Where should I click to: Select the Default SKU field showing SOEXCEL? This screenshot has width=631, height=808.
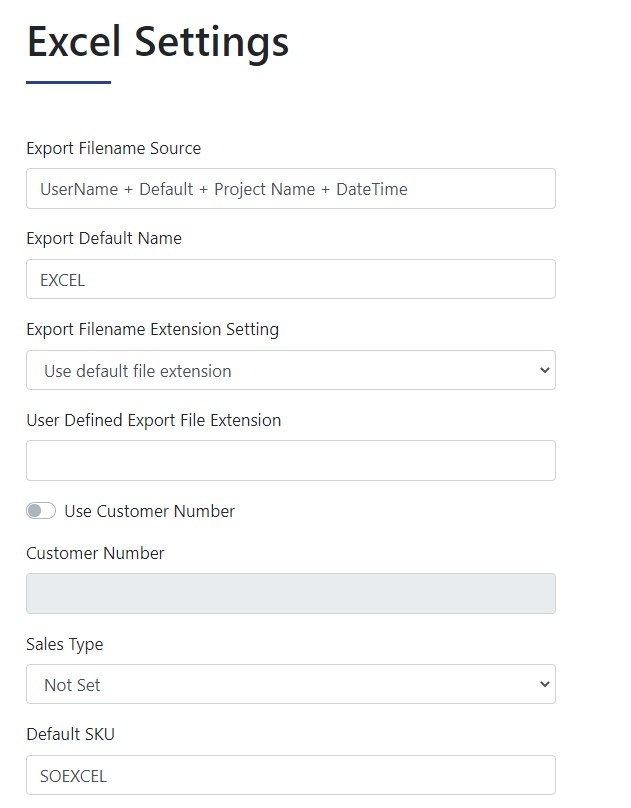click(290, 775)
